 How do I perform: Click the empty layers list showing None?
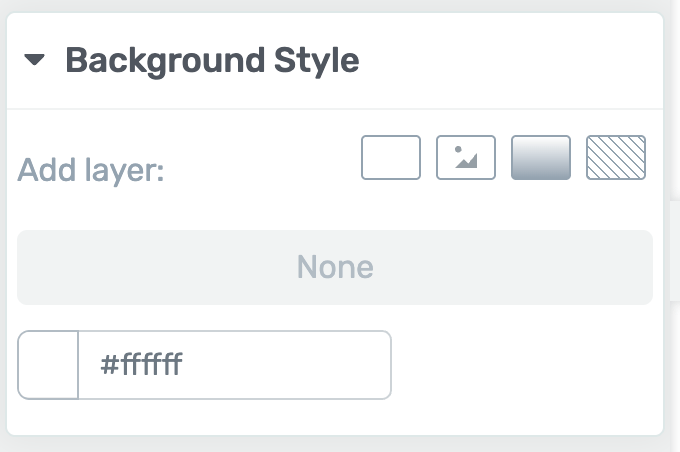tap(335, 267)
